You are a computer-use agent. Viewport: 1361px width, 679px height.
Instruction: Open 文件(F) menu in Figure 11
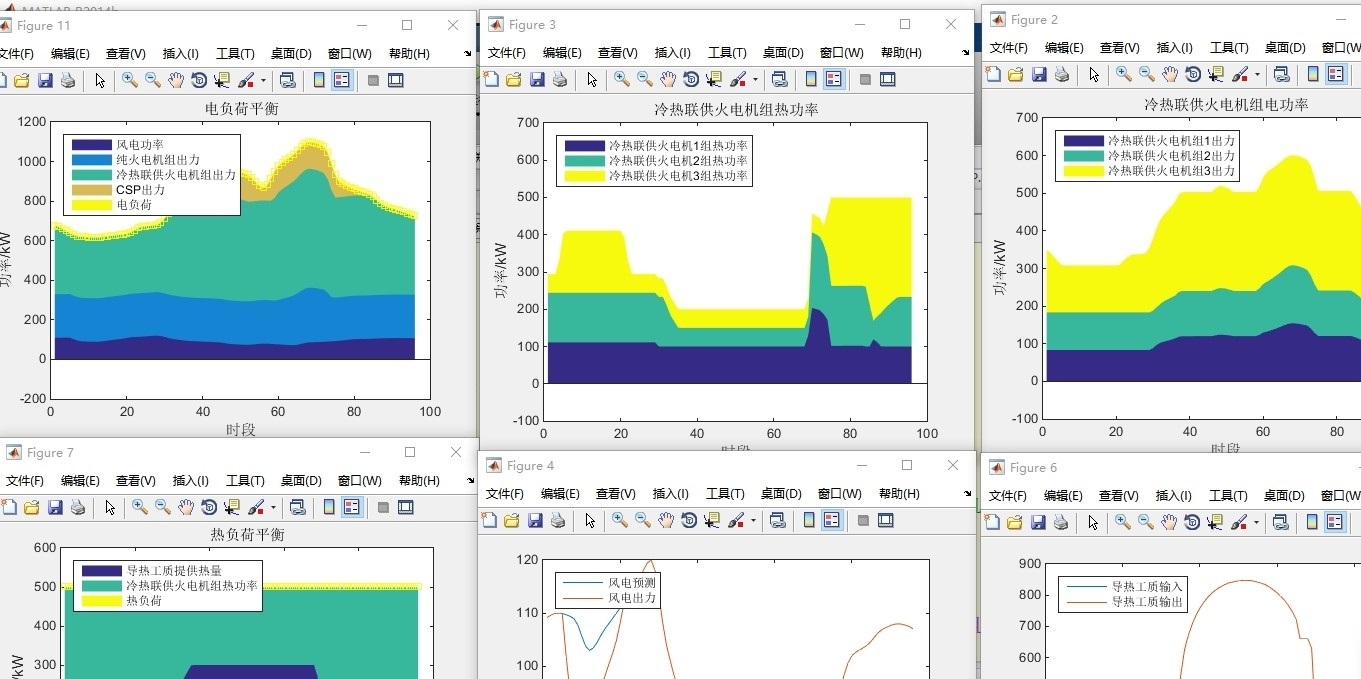tap(14, 54)
